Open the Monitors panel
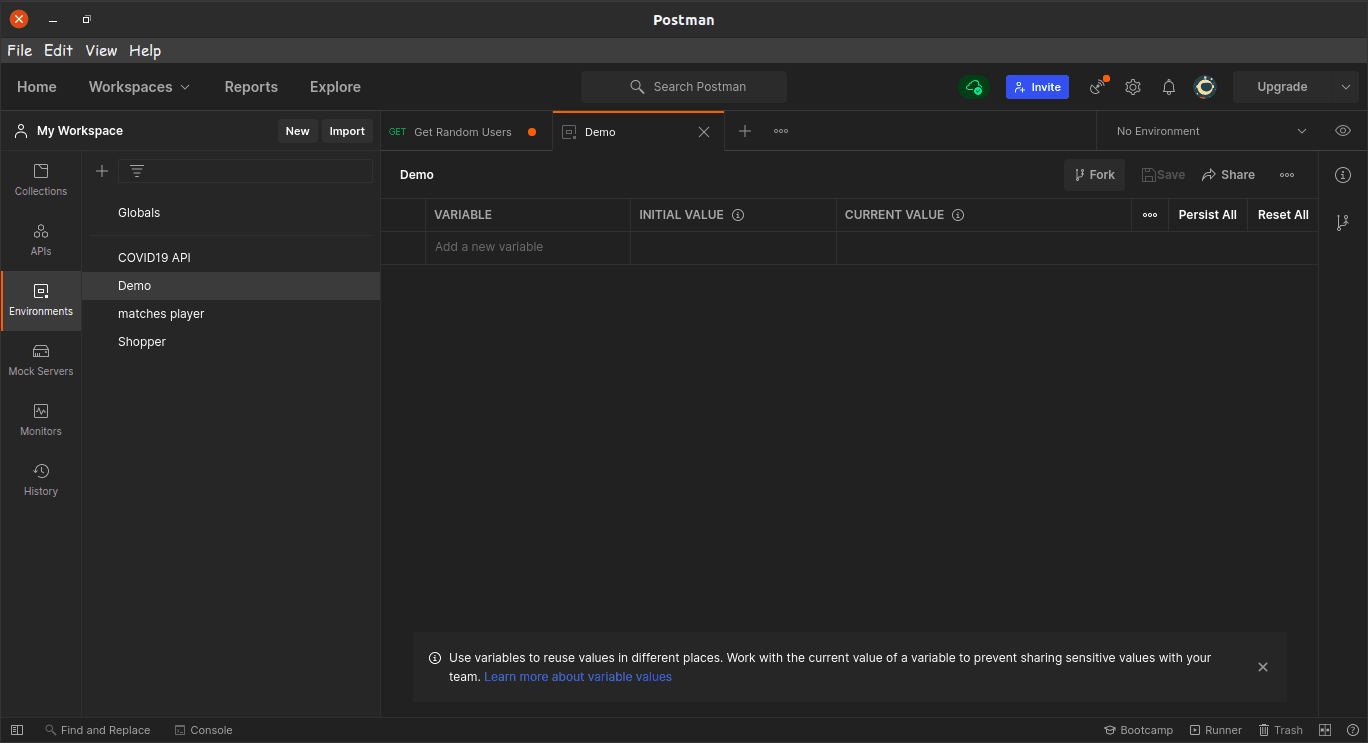Image resolution: width=1368 pixels, height=743 pixels. pos(41,420)
